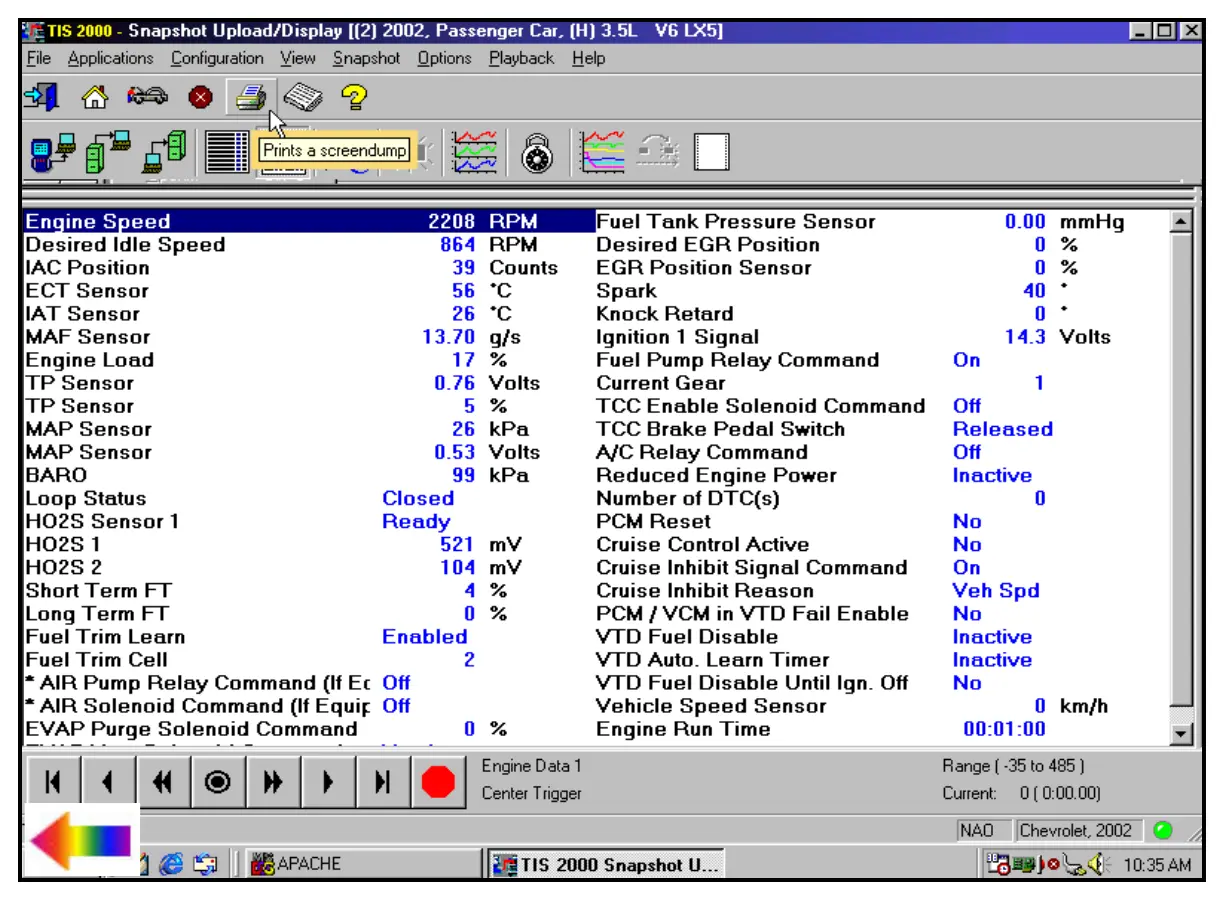Jump to last frame of snapshot
Screen dimensions: 1224x900
click(x=381, y=783)
